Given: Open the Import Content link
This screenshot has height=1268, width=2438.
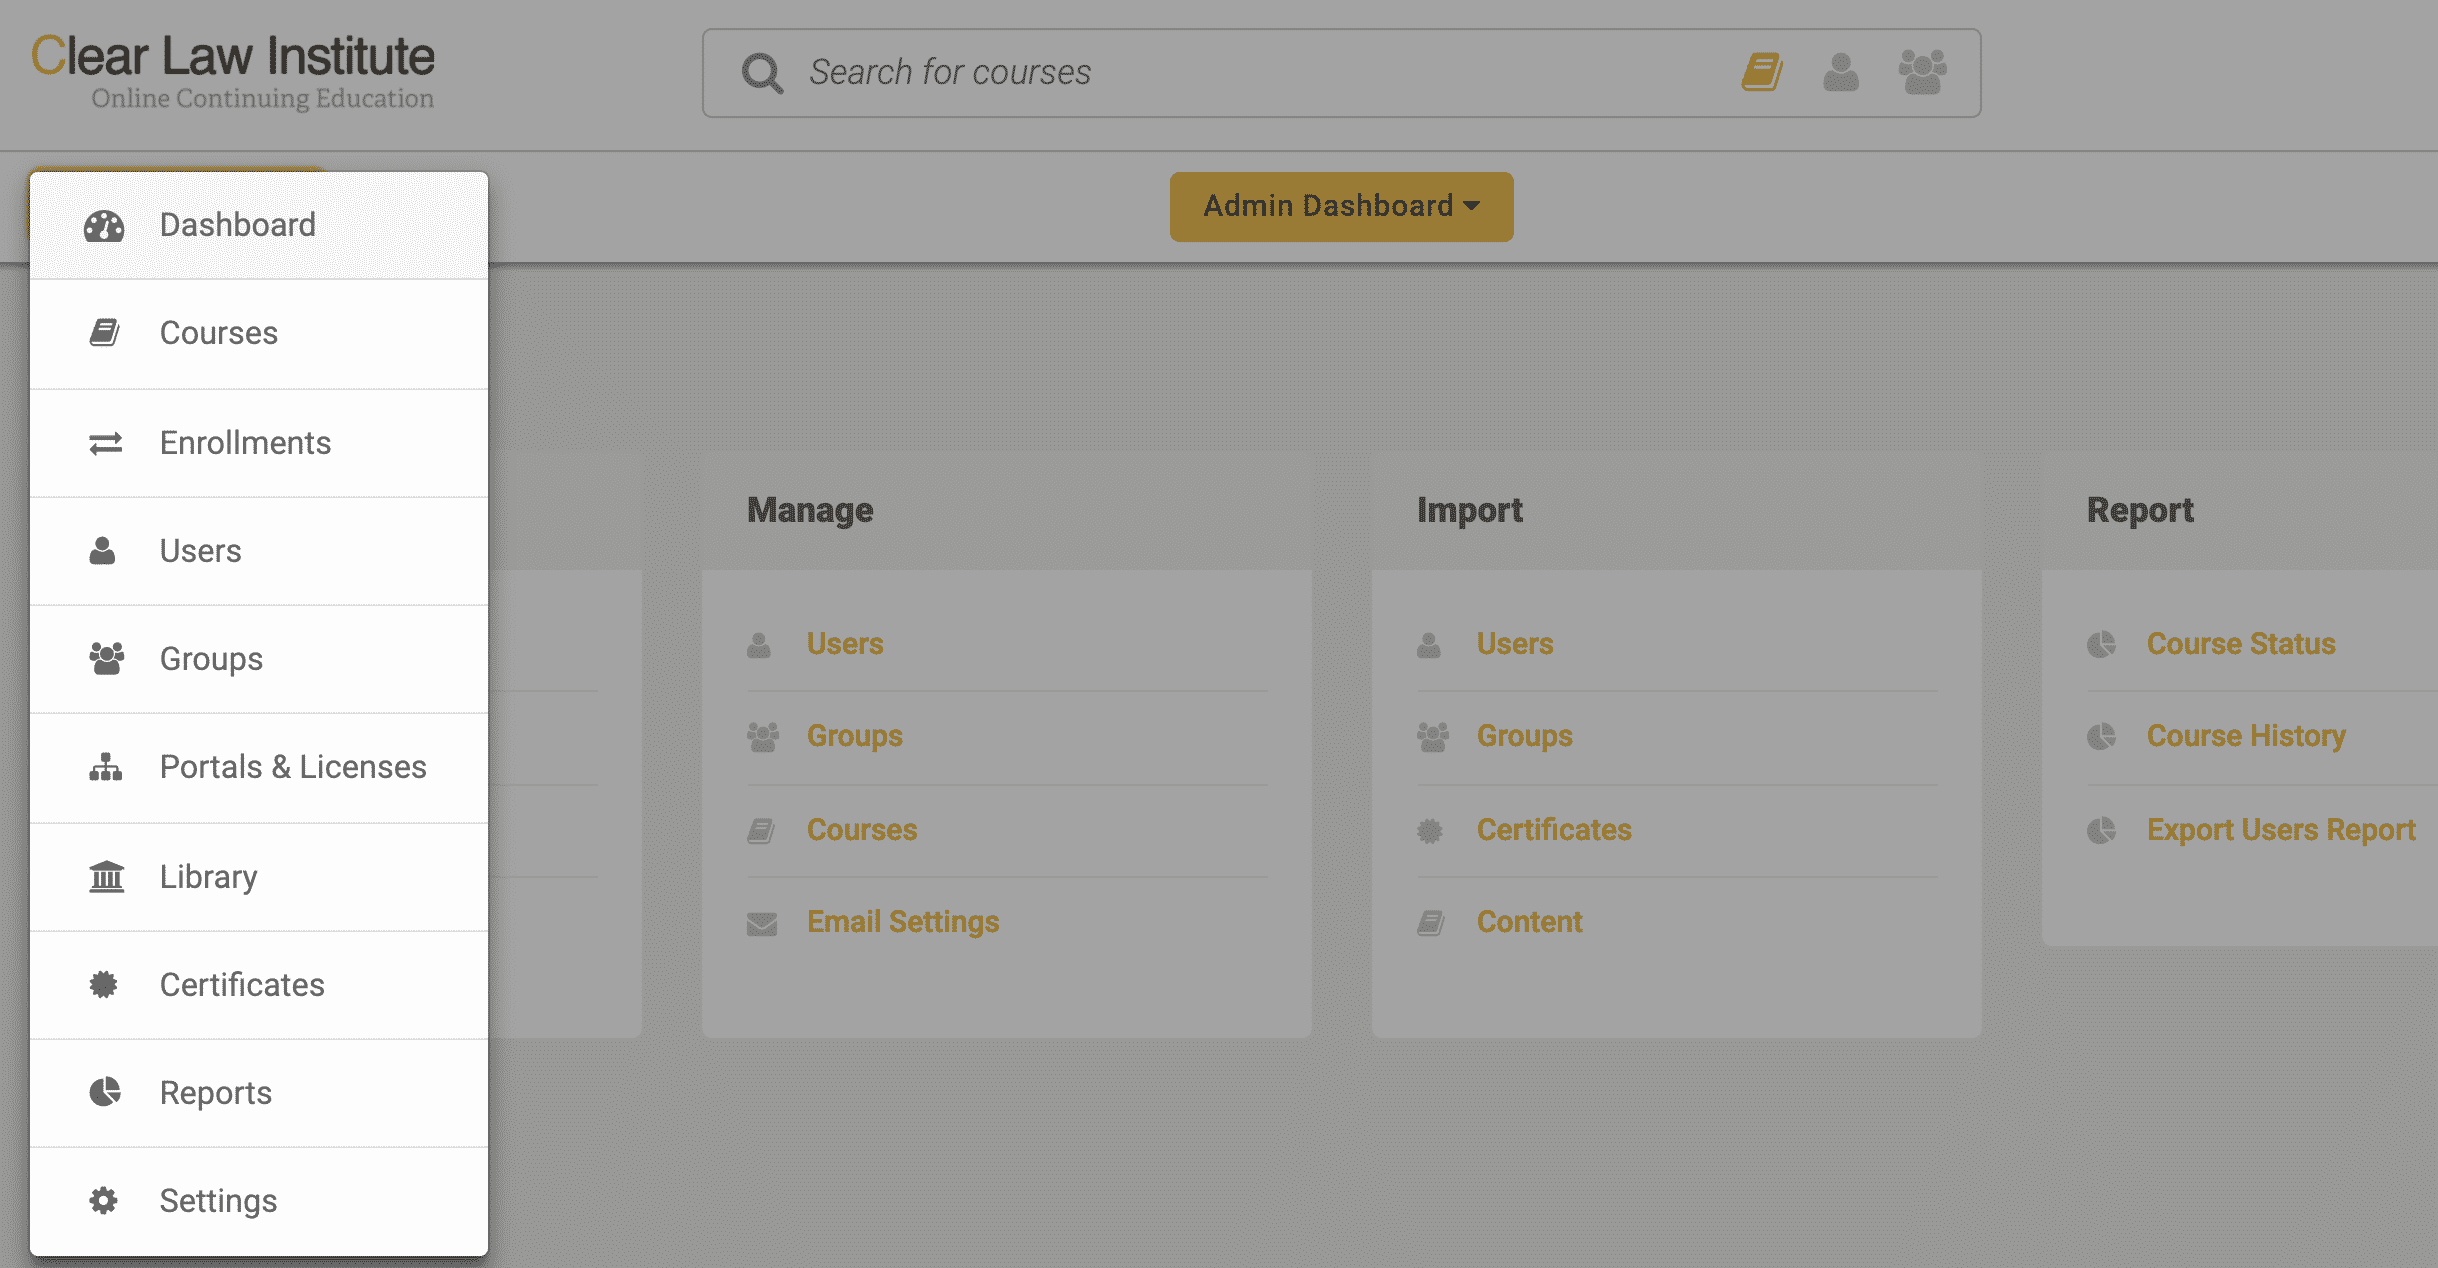Looking at the screenshot, I should point(1530,922).
